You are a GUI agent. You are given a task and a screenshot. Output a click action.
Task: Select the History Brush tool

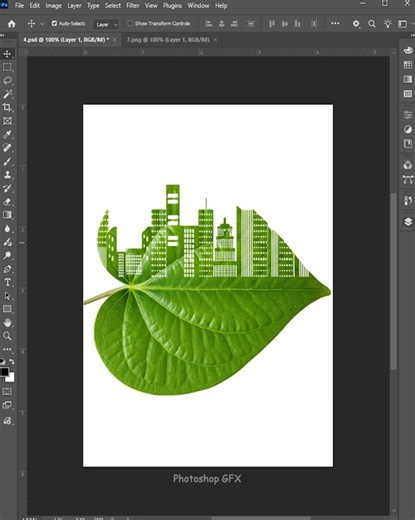(7, 188)
